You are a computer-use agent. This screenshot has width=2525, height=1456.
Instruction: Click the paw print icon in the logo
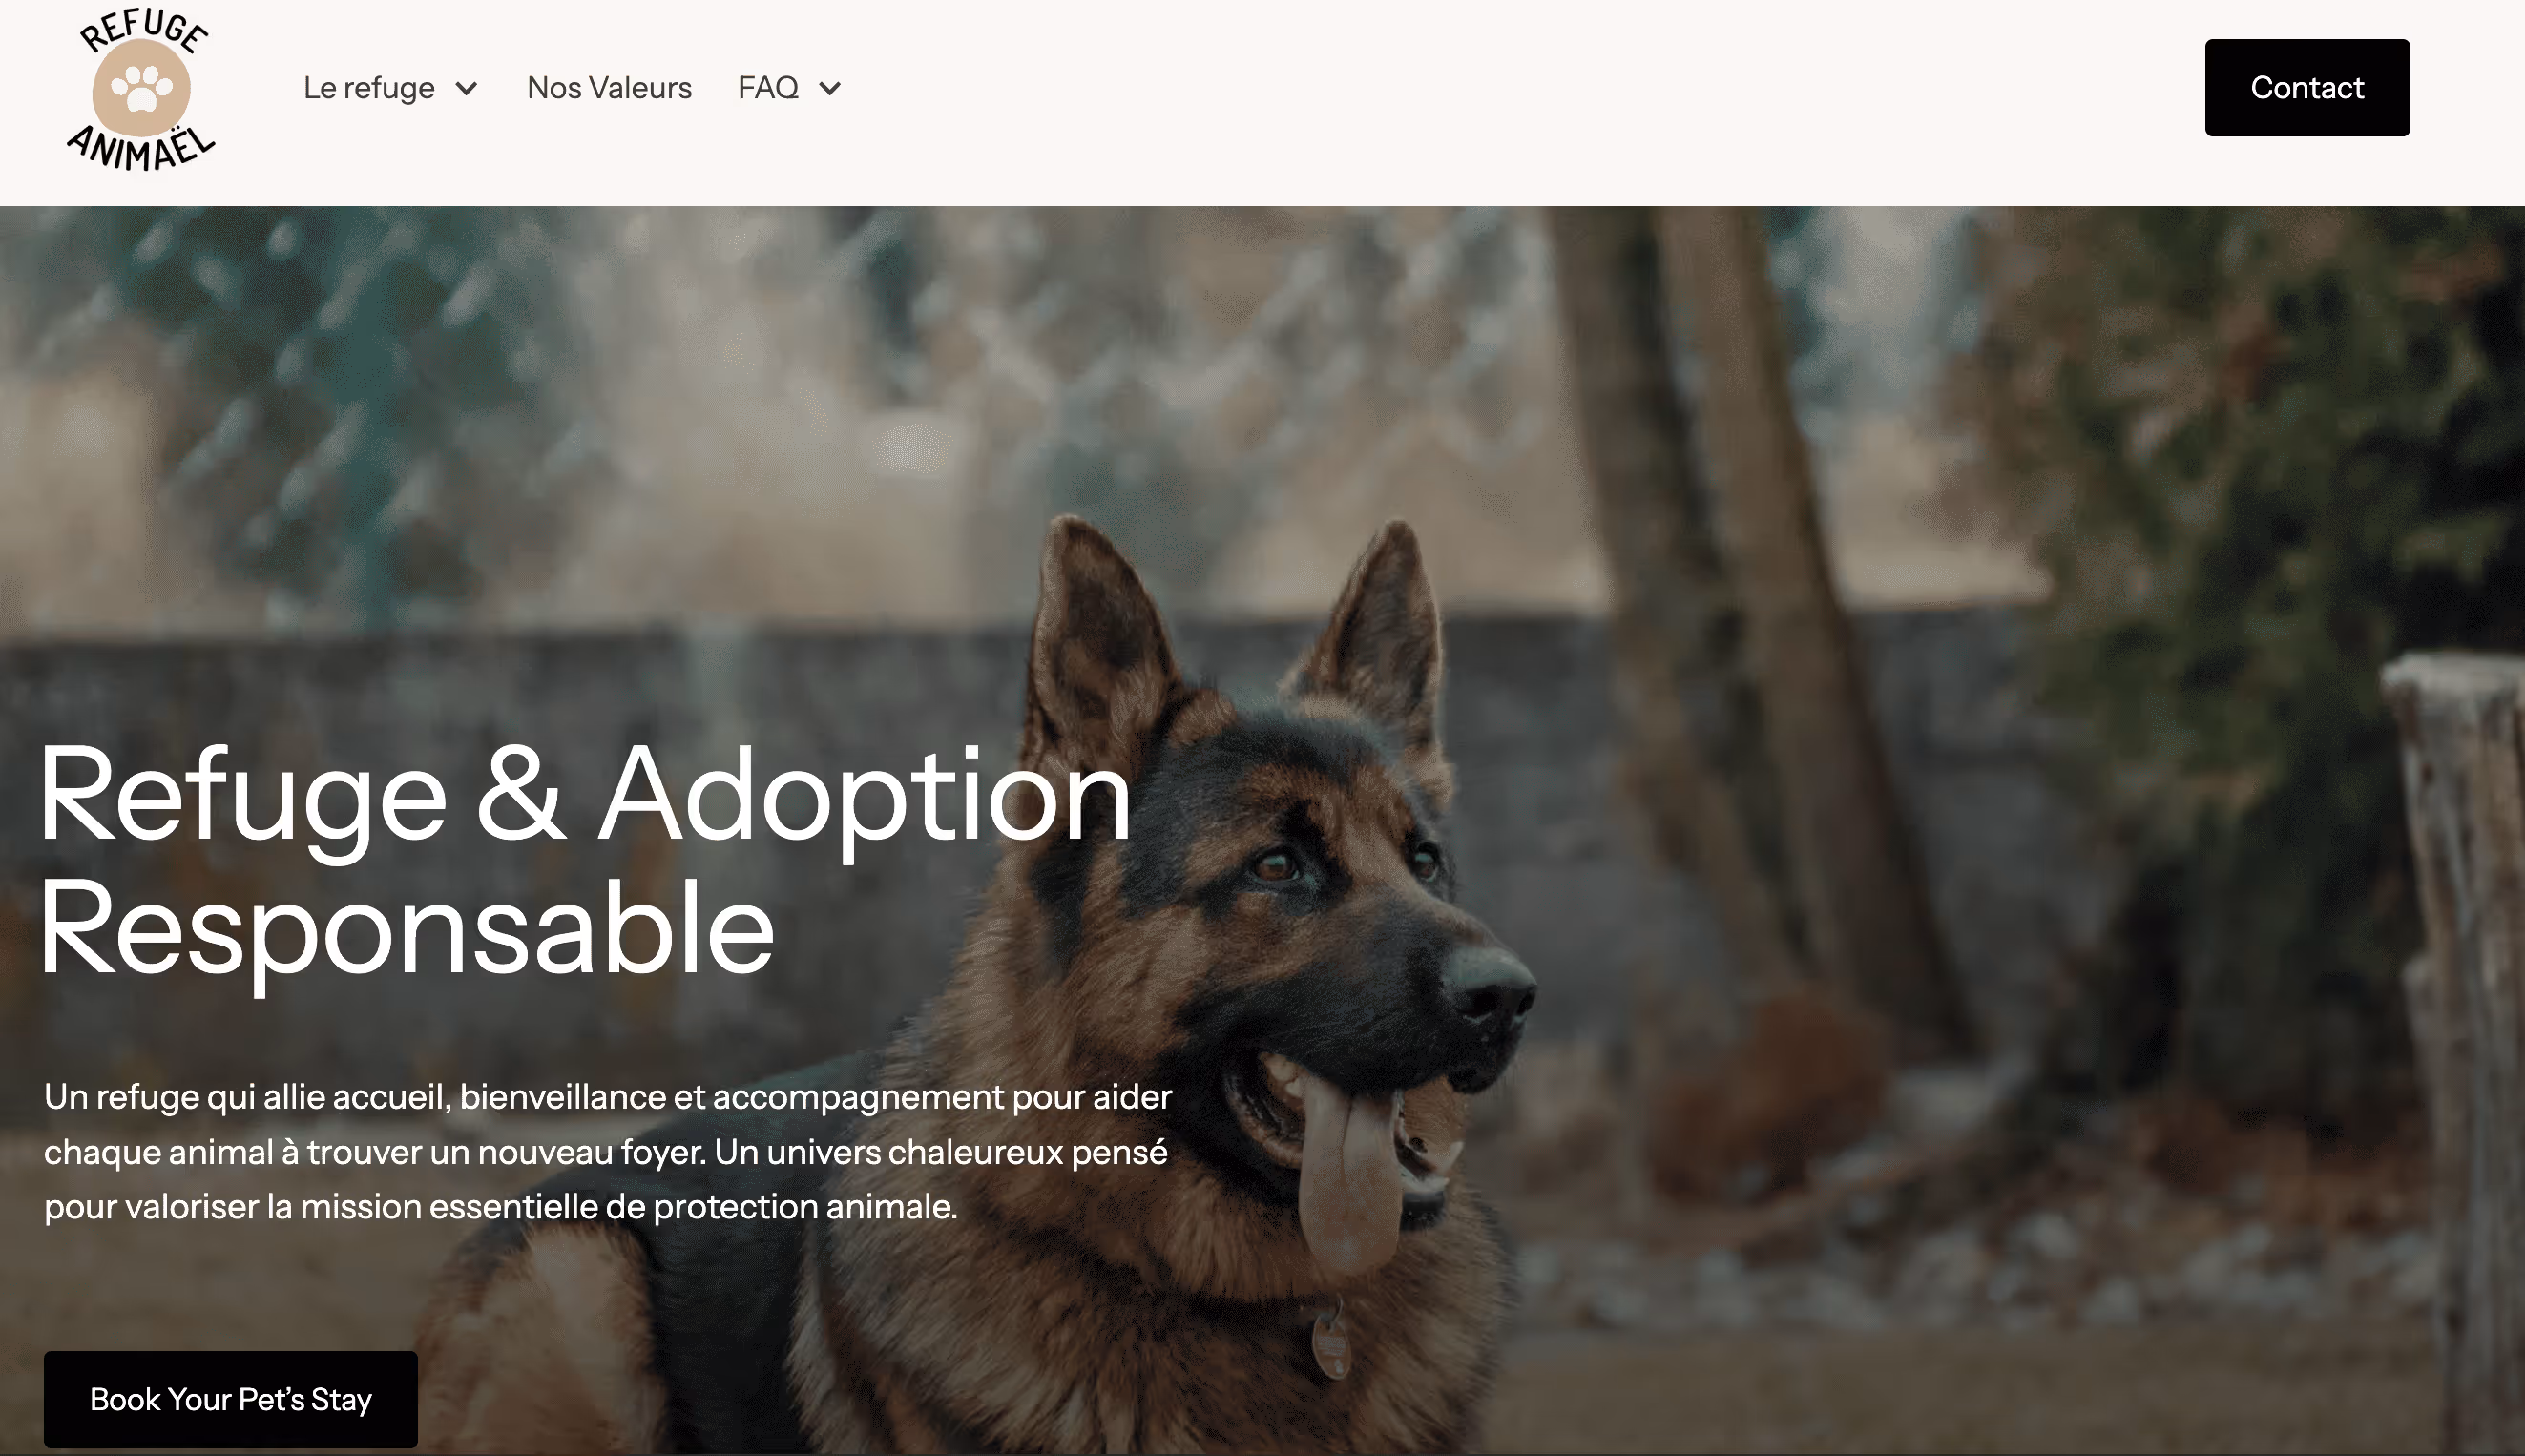[x=141, y=88]
